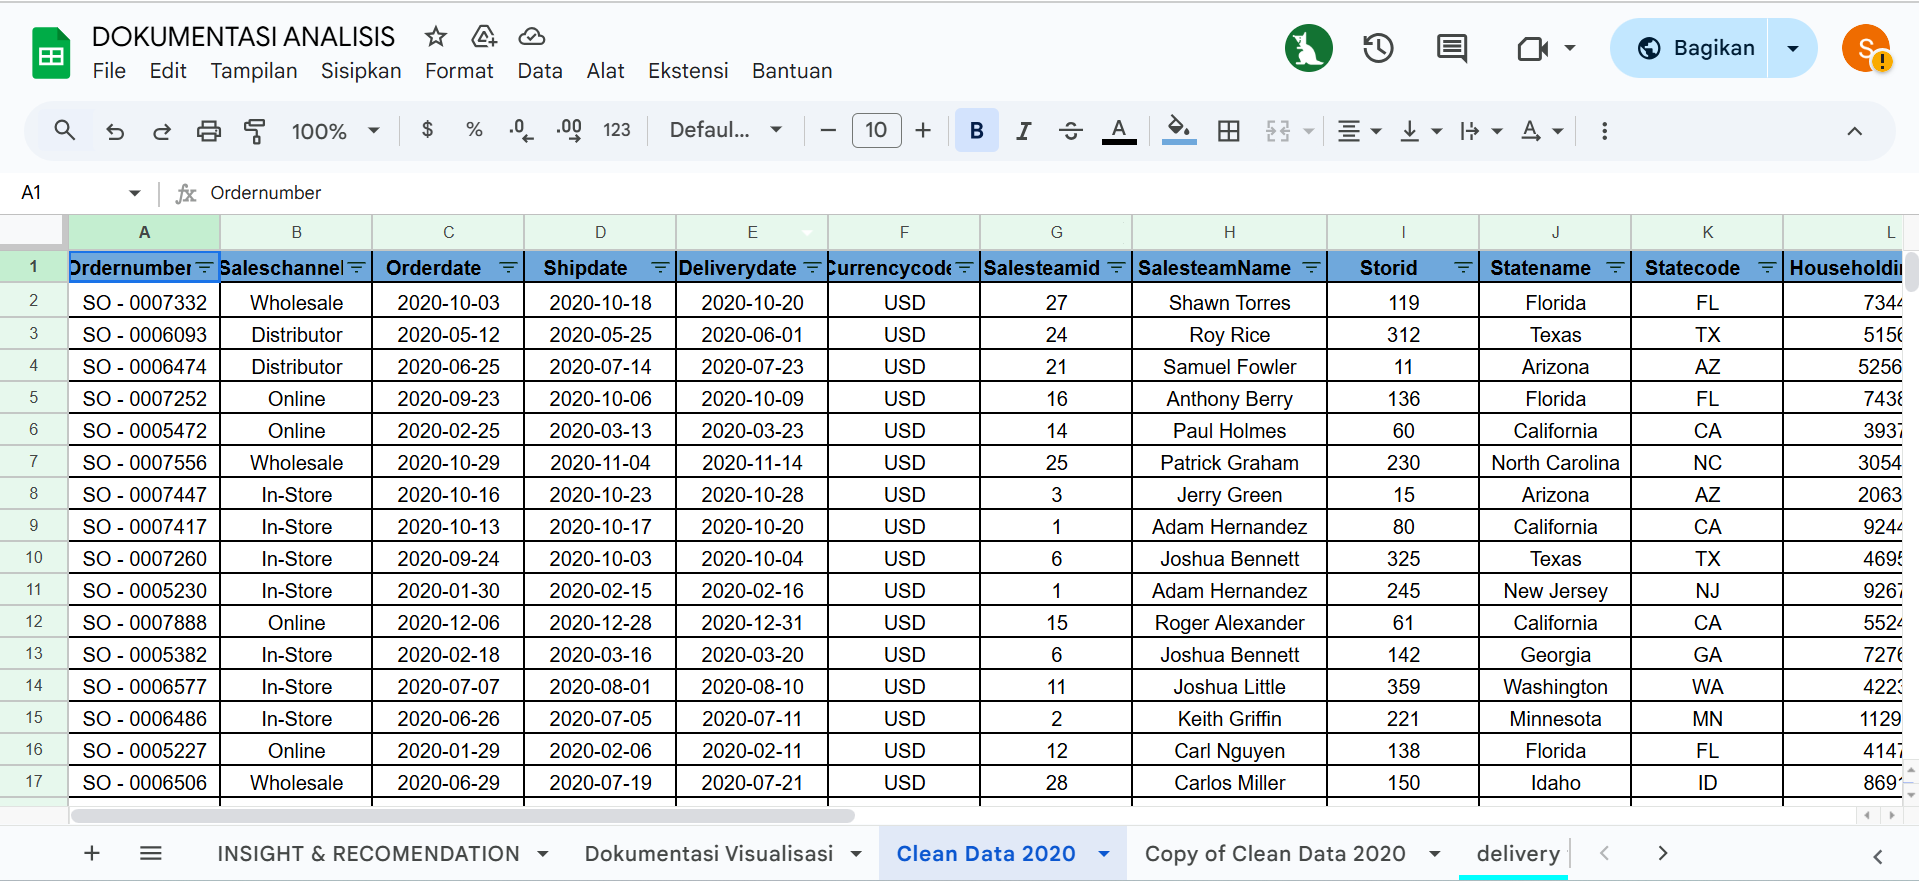This screenshot has height=881, width=1919.
Task: Click the font size input field
Action: coord(876,131)
